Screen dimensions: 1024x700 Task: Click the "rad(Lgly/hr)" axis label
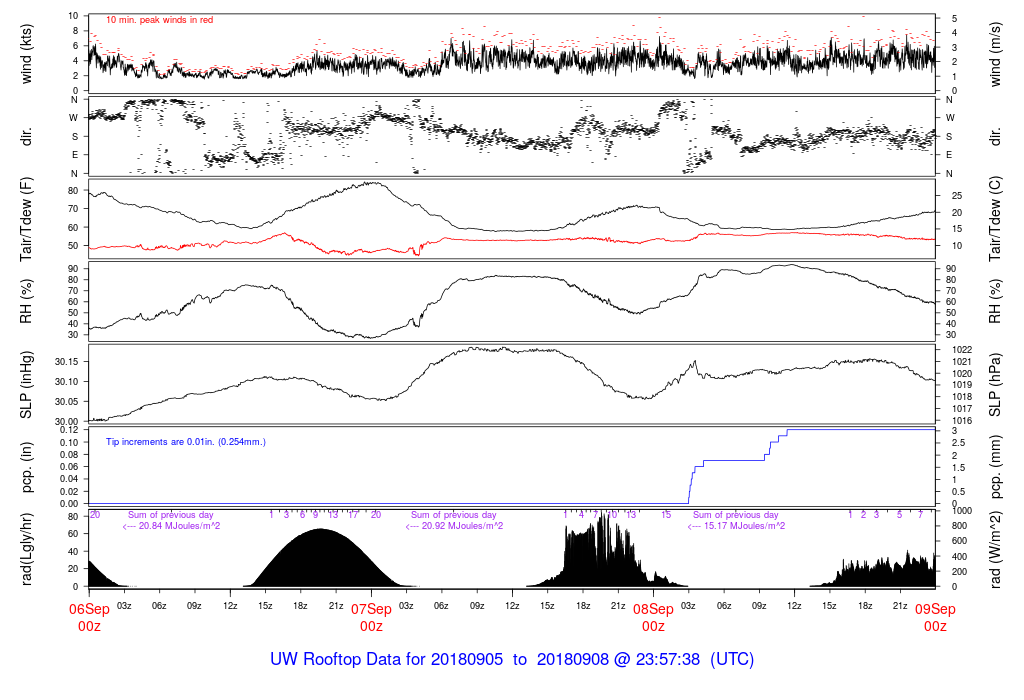pos(26,550)
